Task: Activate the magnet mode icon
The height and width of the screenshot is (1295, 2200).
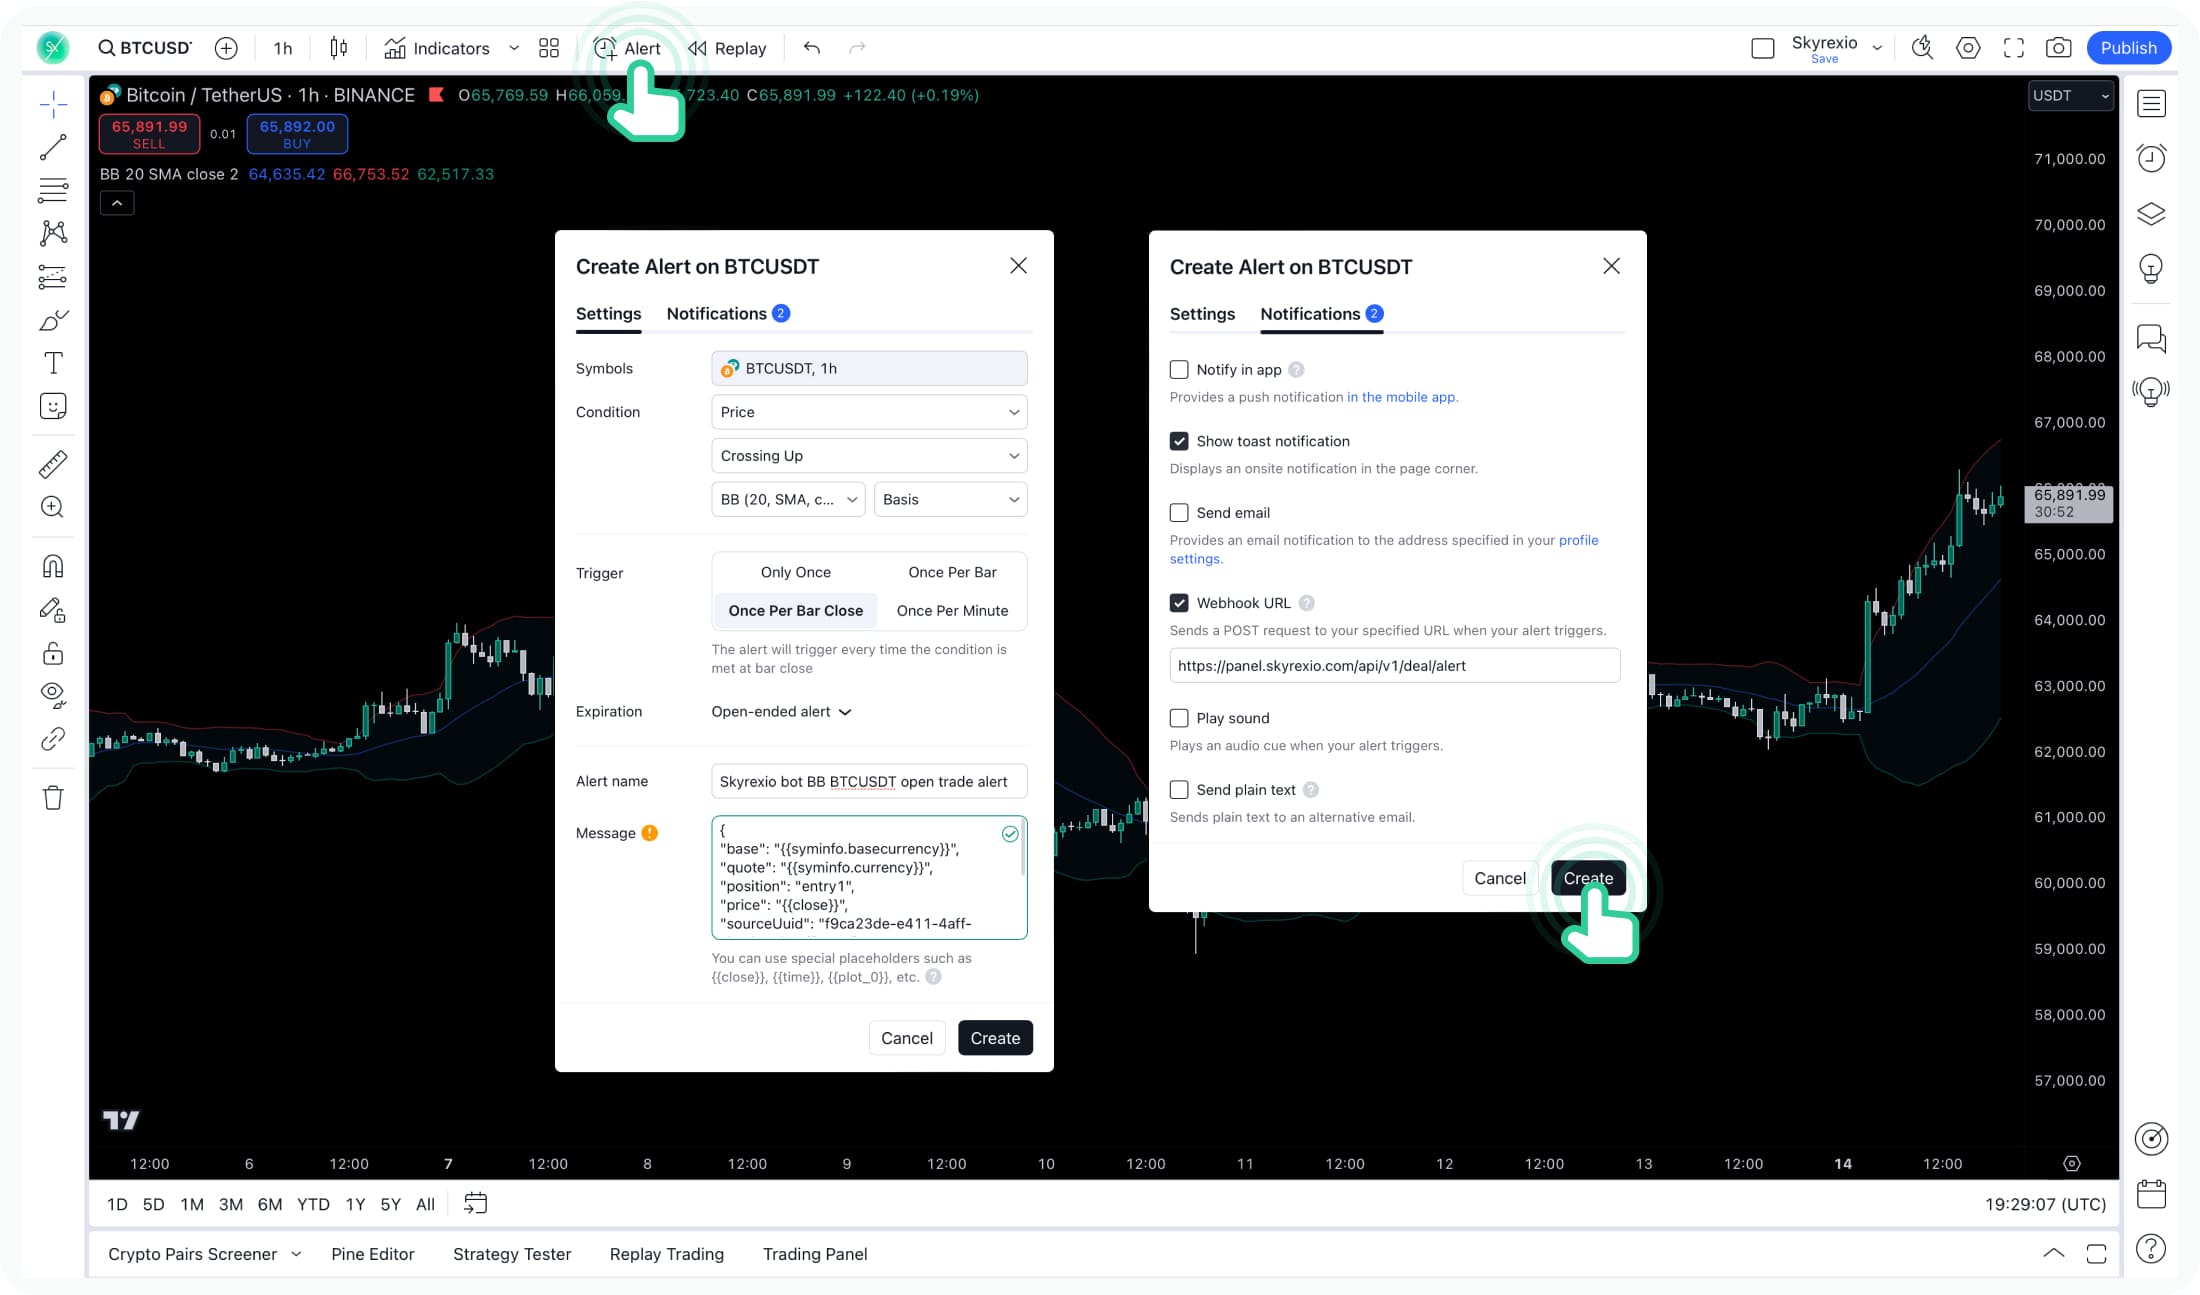Action: coord(53,567)
